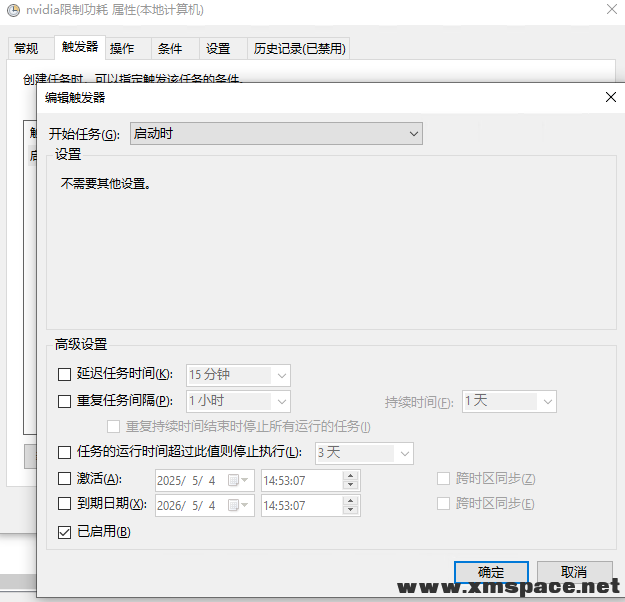Open the 开始任务 dropdown showing 启动时
The image size is (625, 602).
[x=276, y=134]
